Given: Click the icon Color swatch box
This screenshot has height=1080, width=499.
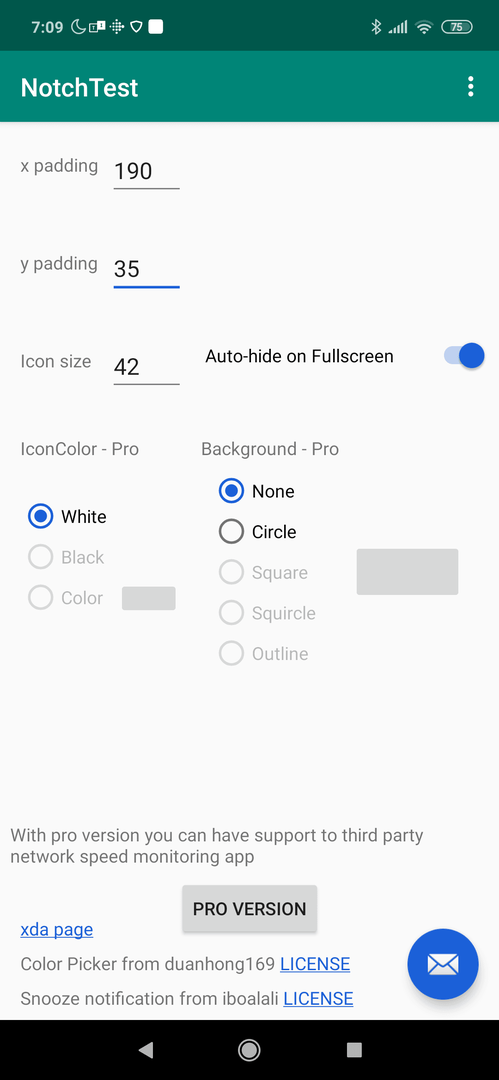Looking at the screenshot, I should [149, 598].
